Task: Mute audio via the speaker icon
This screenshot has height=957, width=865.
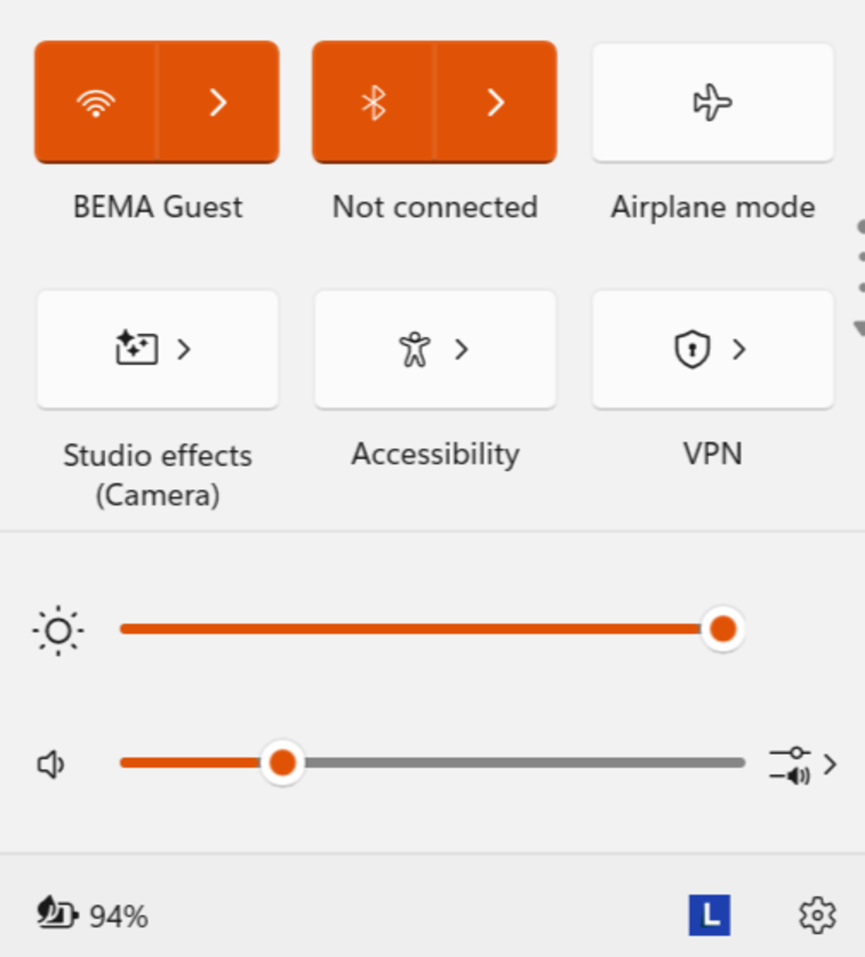Action: click(x=51, y=764)
